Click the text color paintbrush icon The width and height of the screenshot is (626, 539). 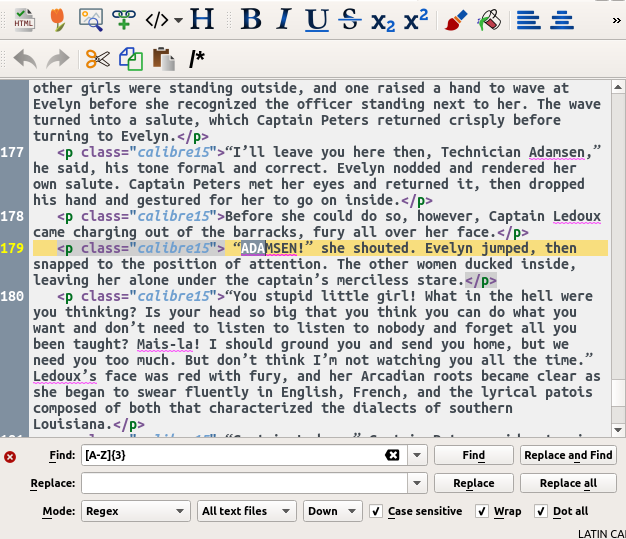[x=456, y=20]
